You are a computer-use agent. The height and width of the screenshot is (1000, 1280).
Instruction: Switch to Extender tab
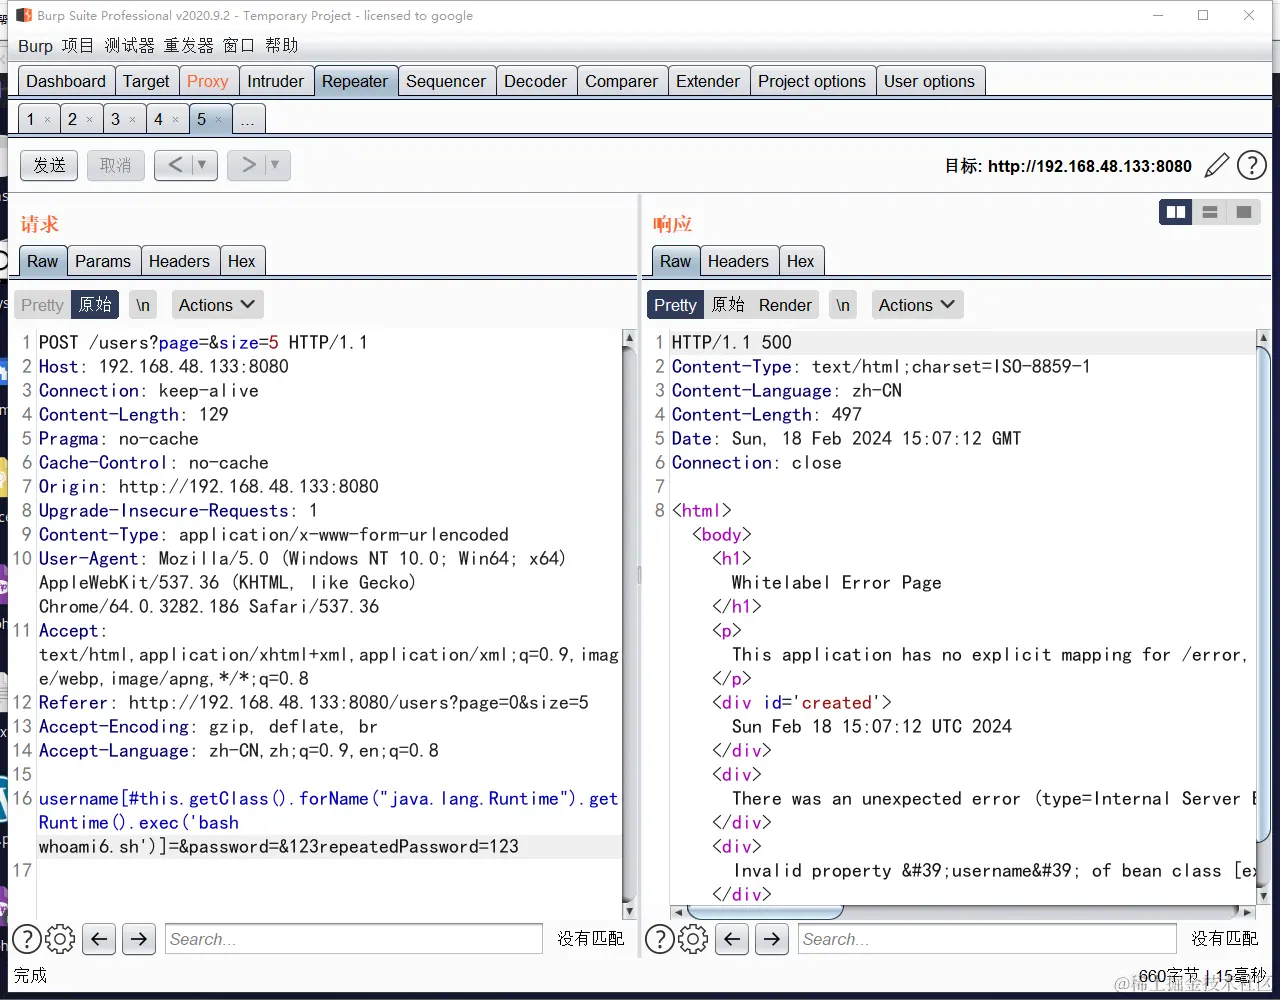(708, 81)
